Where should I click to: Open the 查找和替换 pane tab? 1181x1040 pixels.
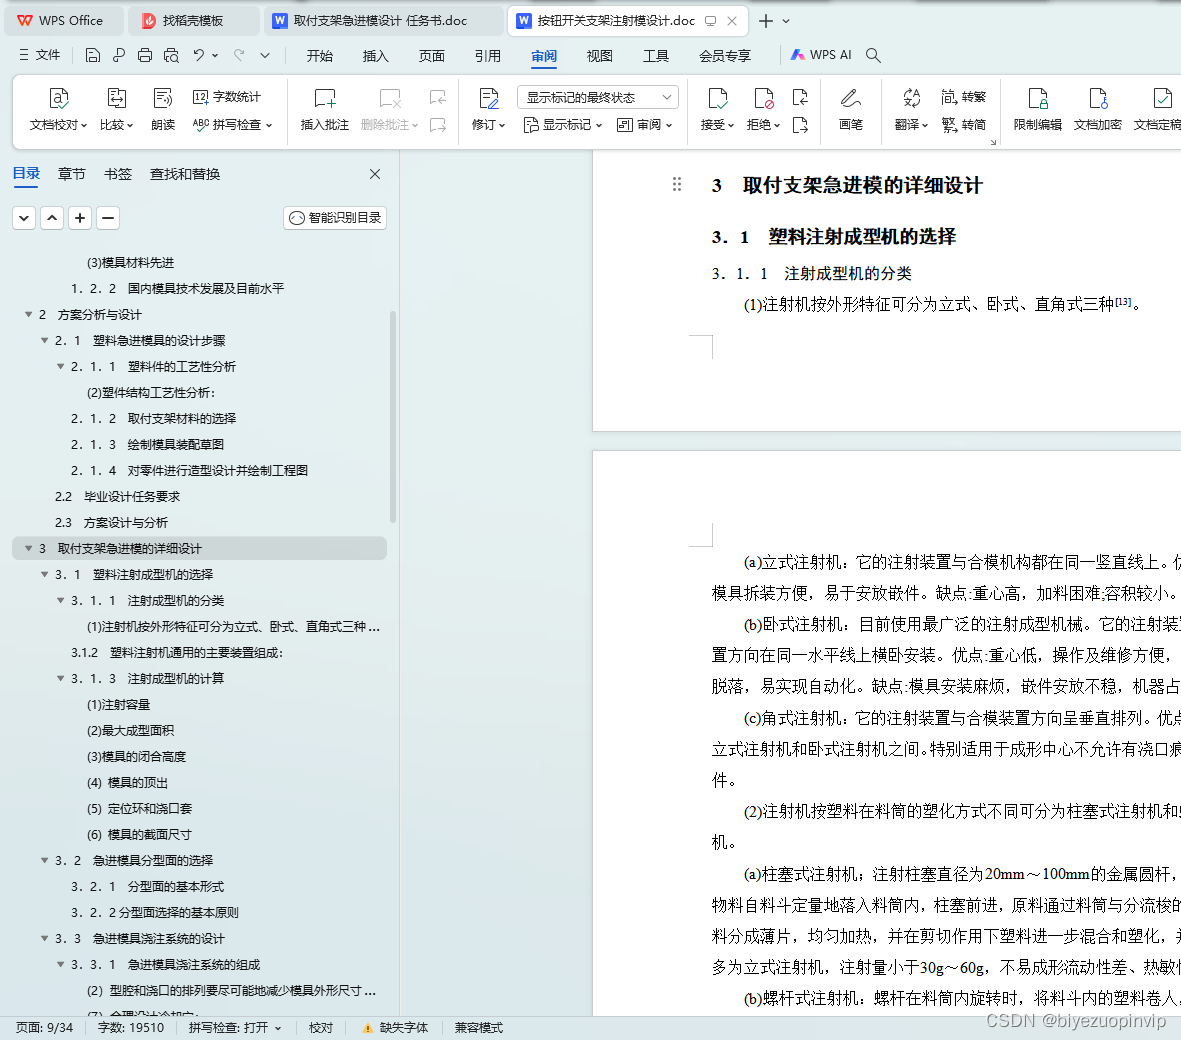coord(185,174)
